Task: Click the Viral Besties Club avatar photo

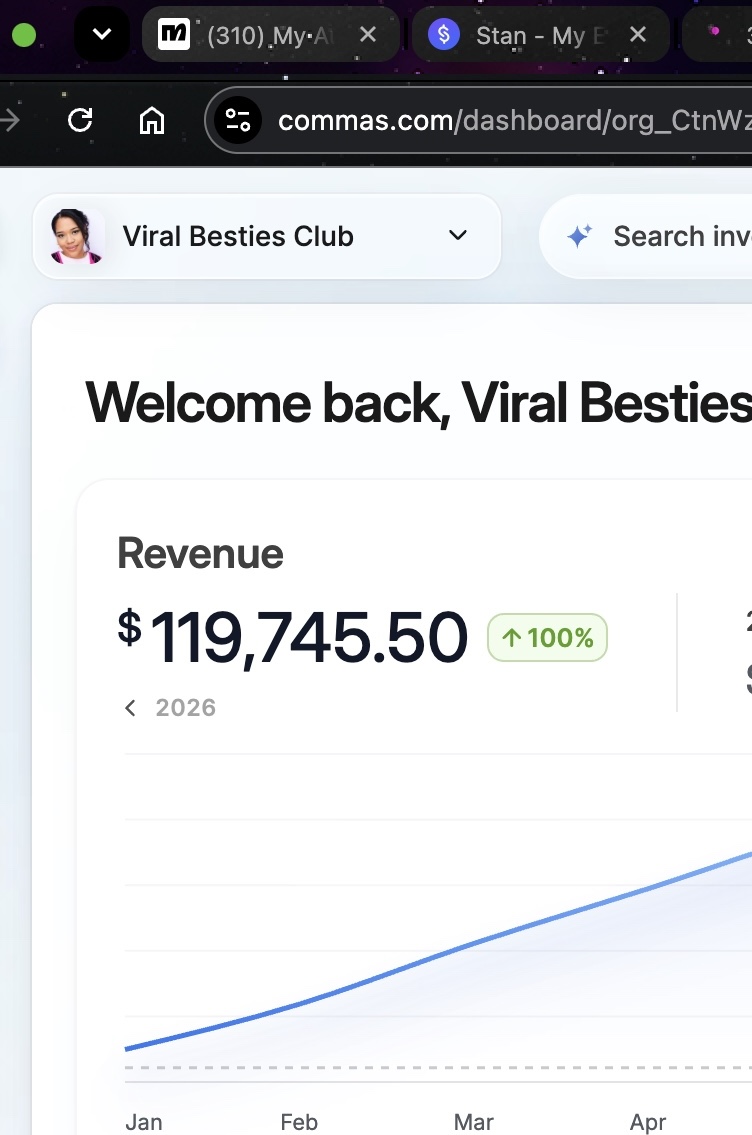Action: pos(75,236)
